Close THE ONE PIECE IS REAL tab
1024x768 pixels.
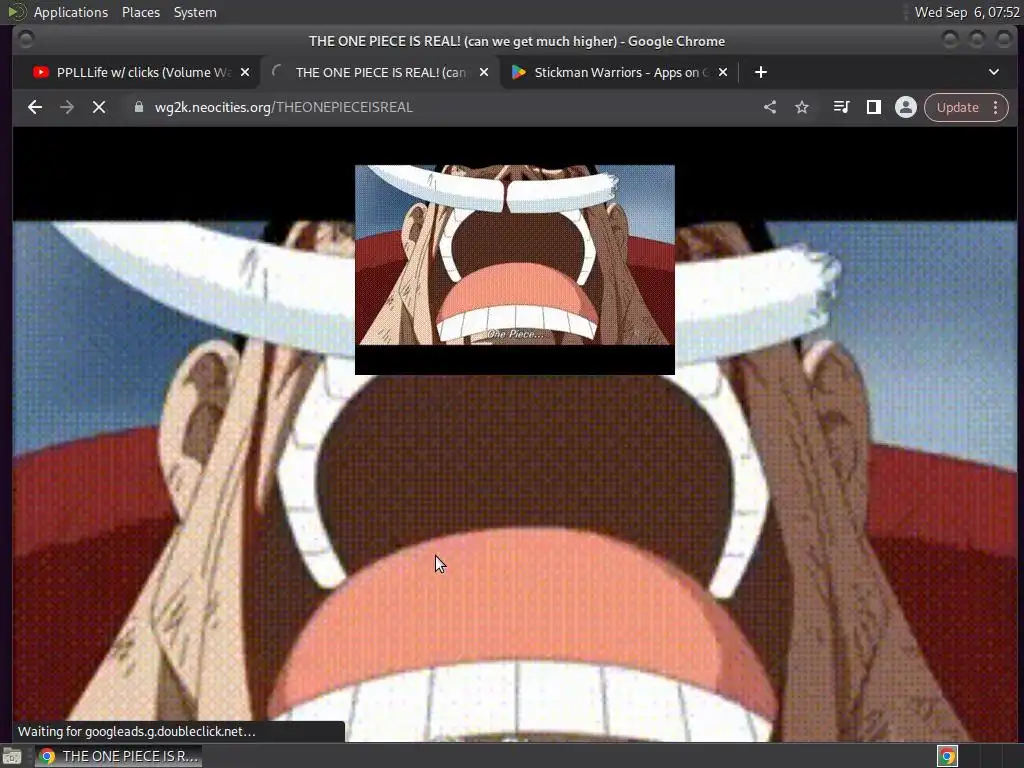484,72
